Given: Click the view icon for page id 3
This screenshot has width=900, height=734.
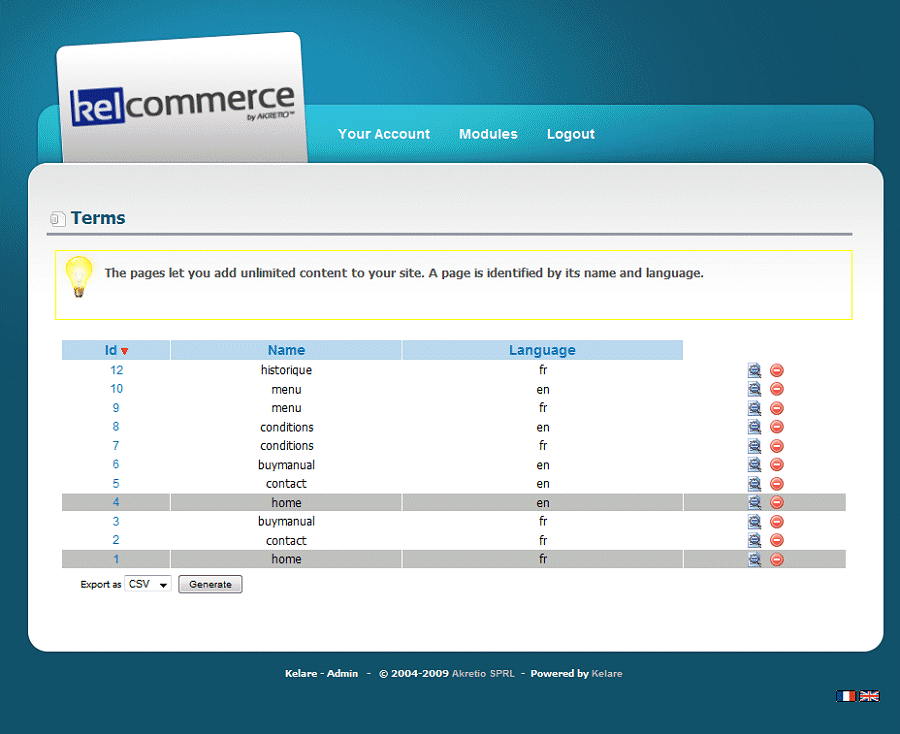Looking at the screenshot, I should [x=755, y=522].
